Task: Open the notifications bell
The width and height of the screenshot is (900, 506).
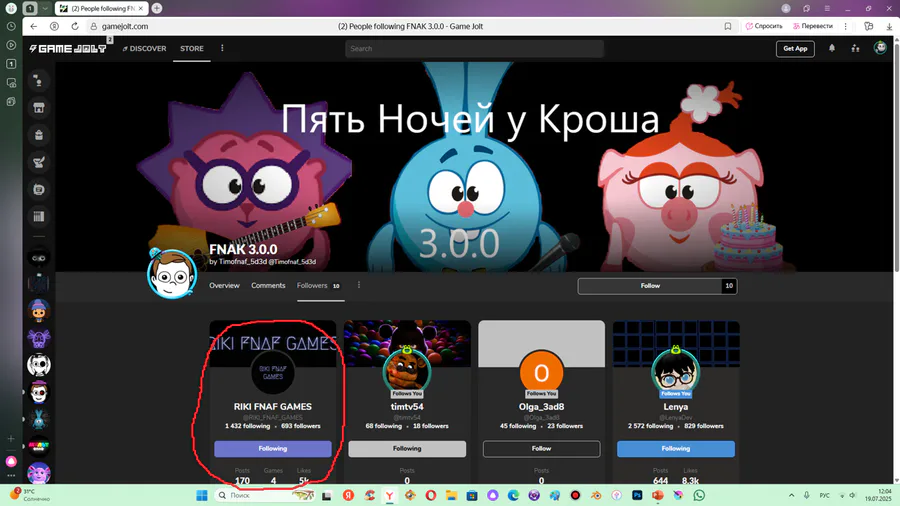Action: tap(832, 48)
